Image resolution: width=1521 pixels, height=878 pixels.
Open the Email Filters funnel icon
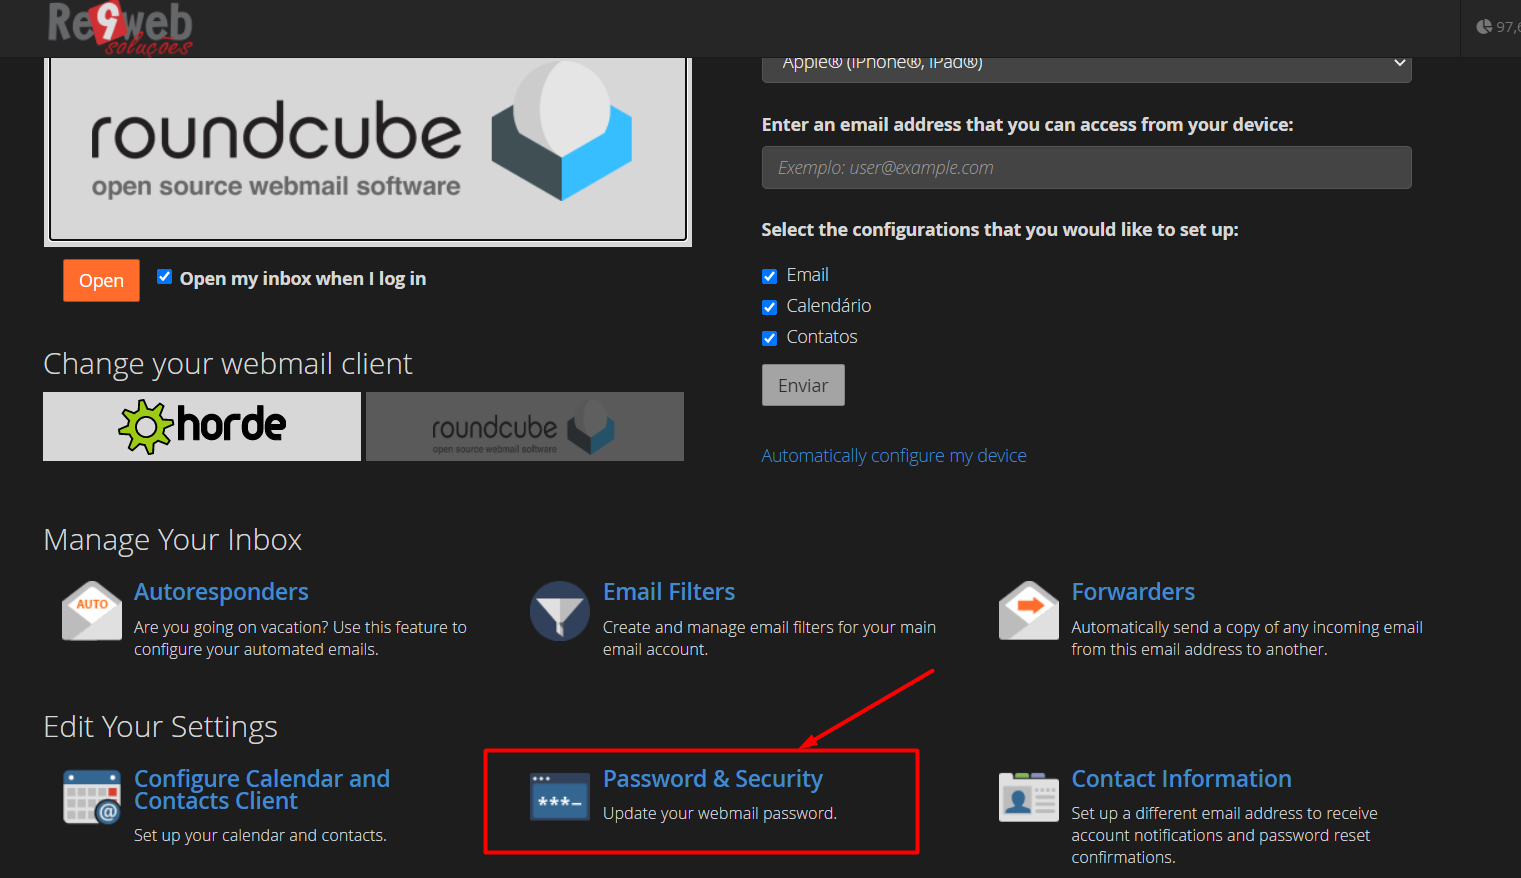[x=560, y=611]
